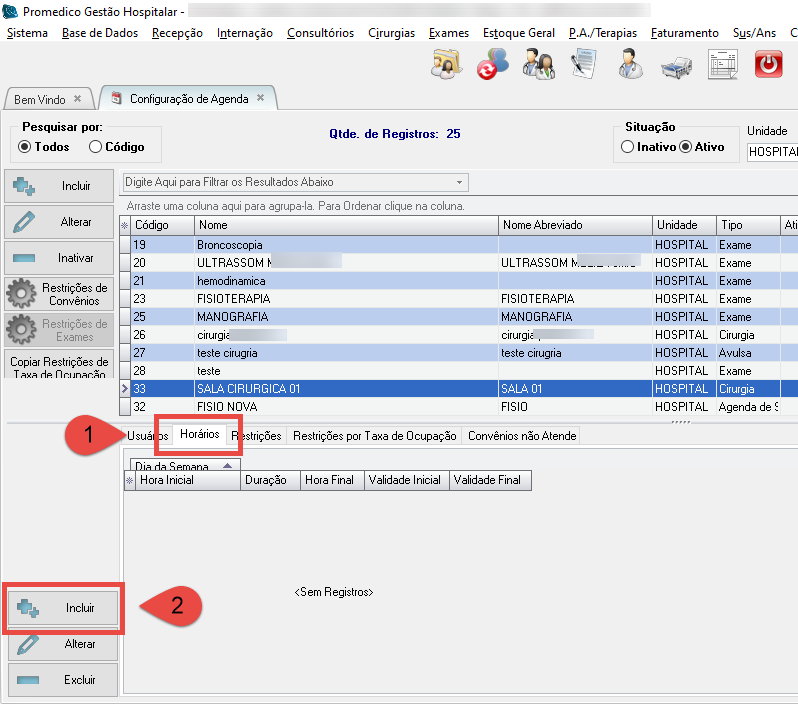The width and height of the screenshot is (798, 704).
Task: Expand the filter results dropdown arrow
Action: 459,183
